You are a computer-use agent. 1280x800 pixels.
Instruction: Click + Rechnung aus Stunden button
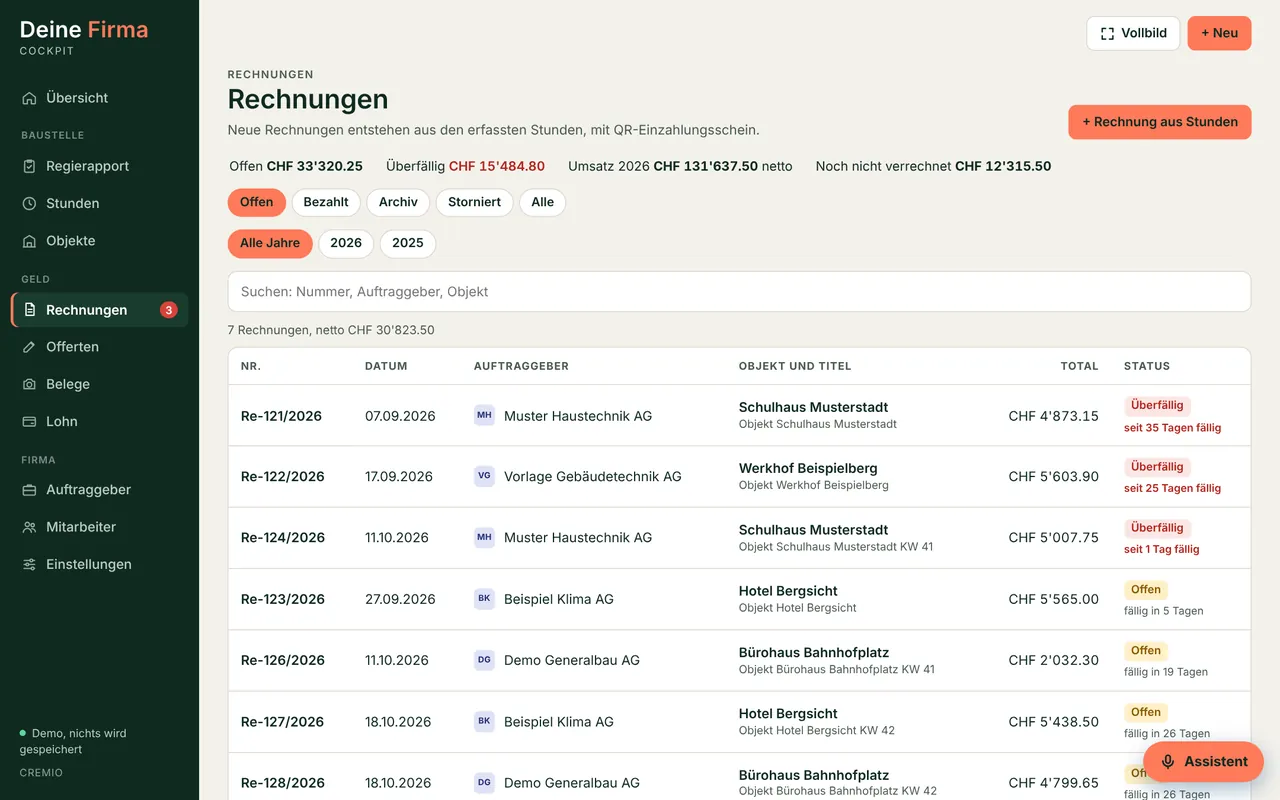(x=1160, y=122)
